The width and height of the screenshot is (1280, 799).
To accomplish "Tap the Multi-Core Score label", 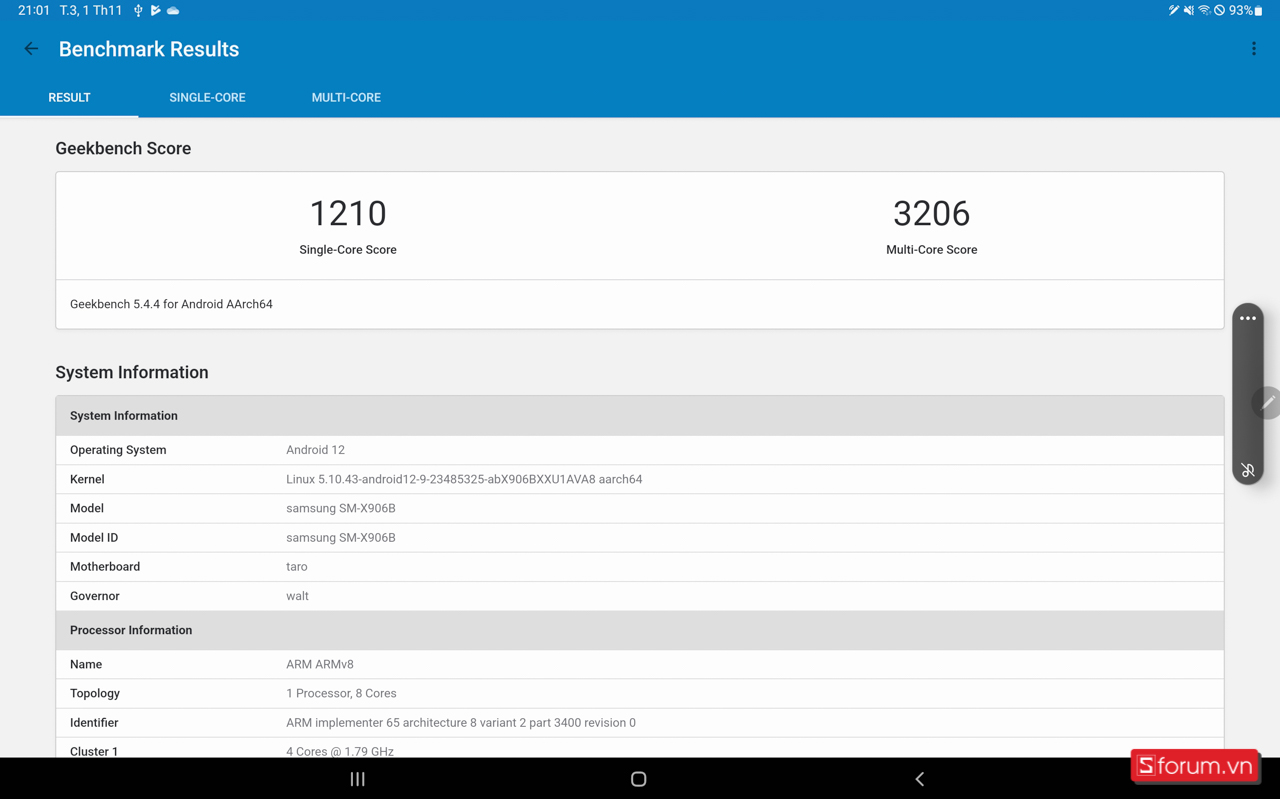I will pyautogui.click(x=931, y=250).
